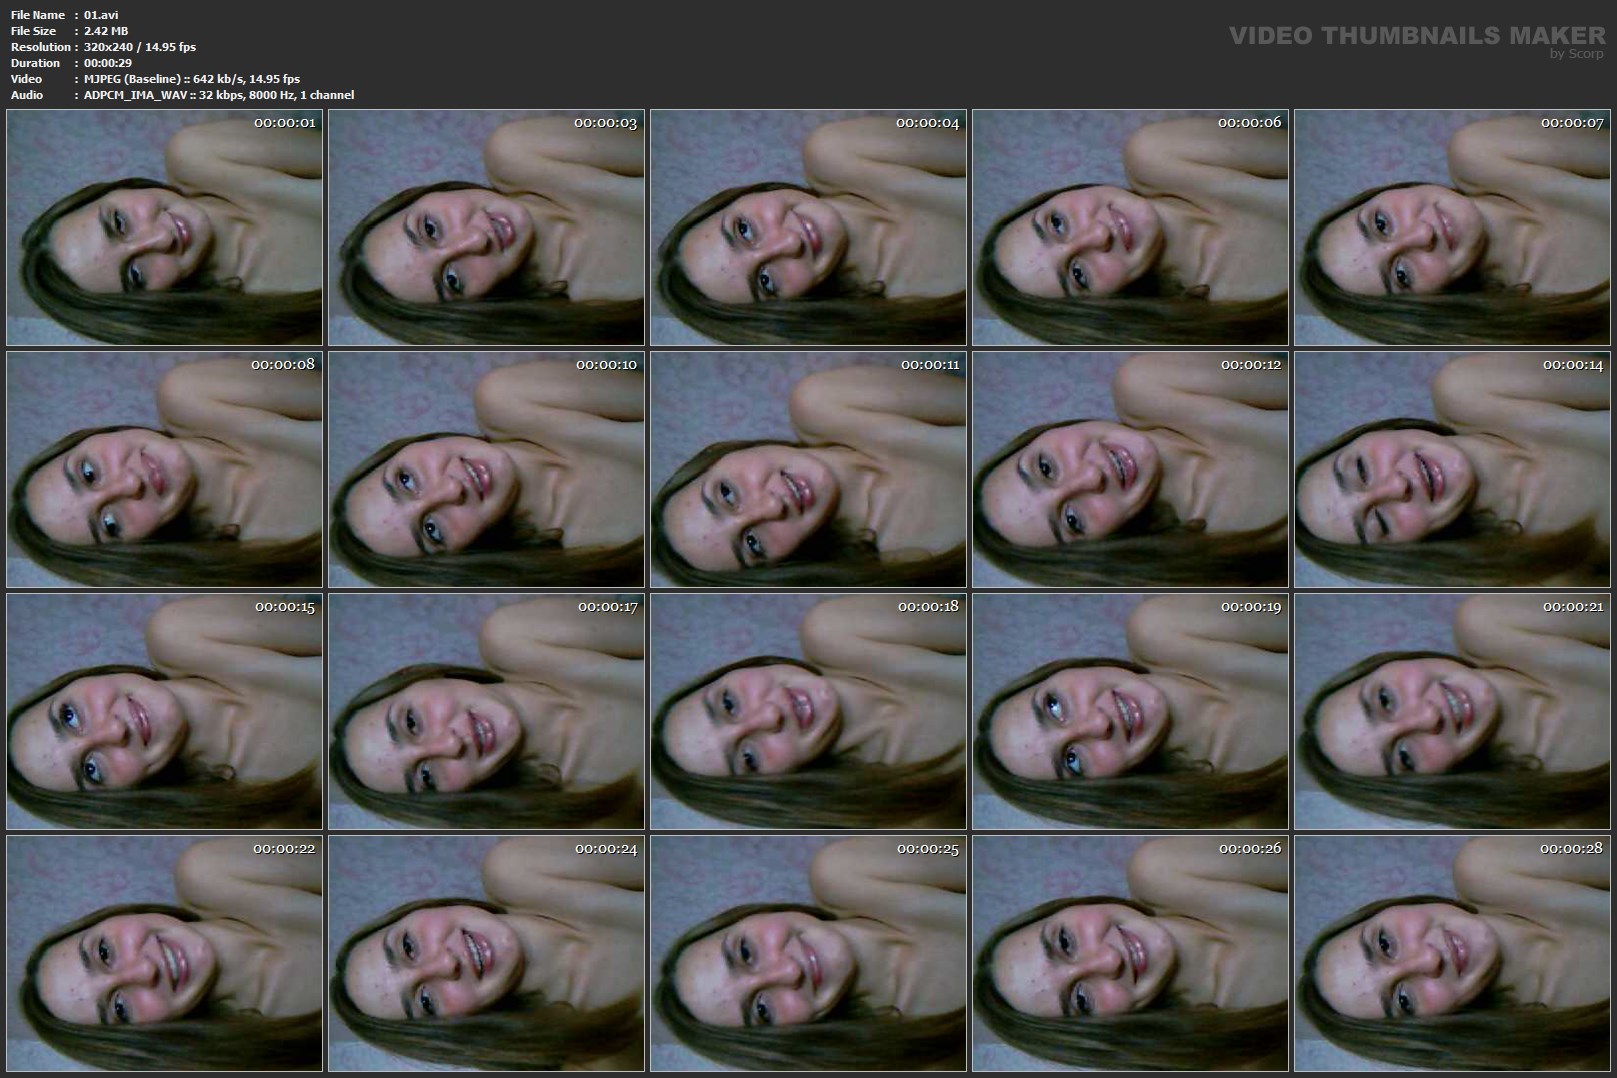Select the thumbnail timestamped 00:00:21
This screenshot has height=1078, width=1617.
point(1452,711)
